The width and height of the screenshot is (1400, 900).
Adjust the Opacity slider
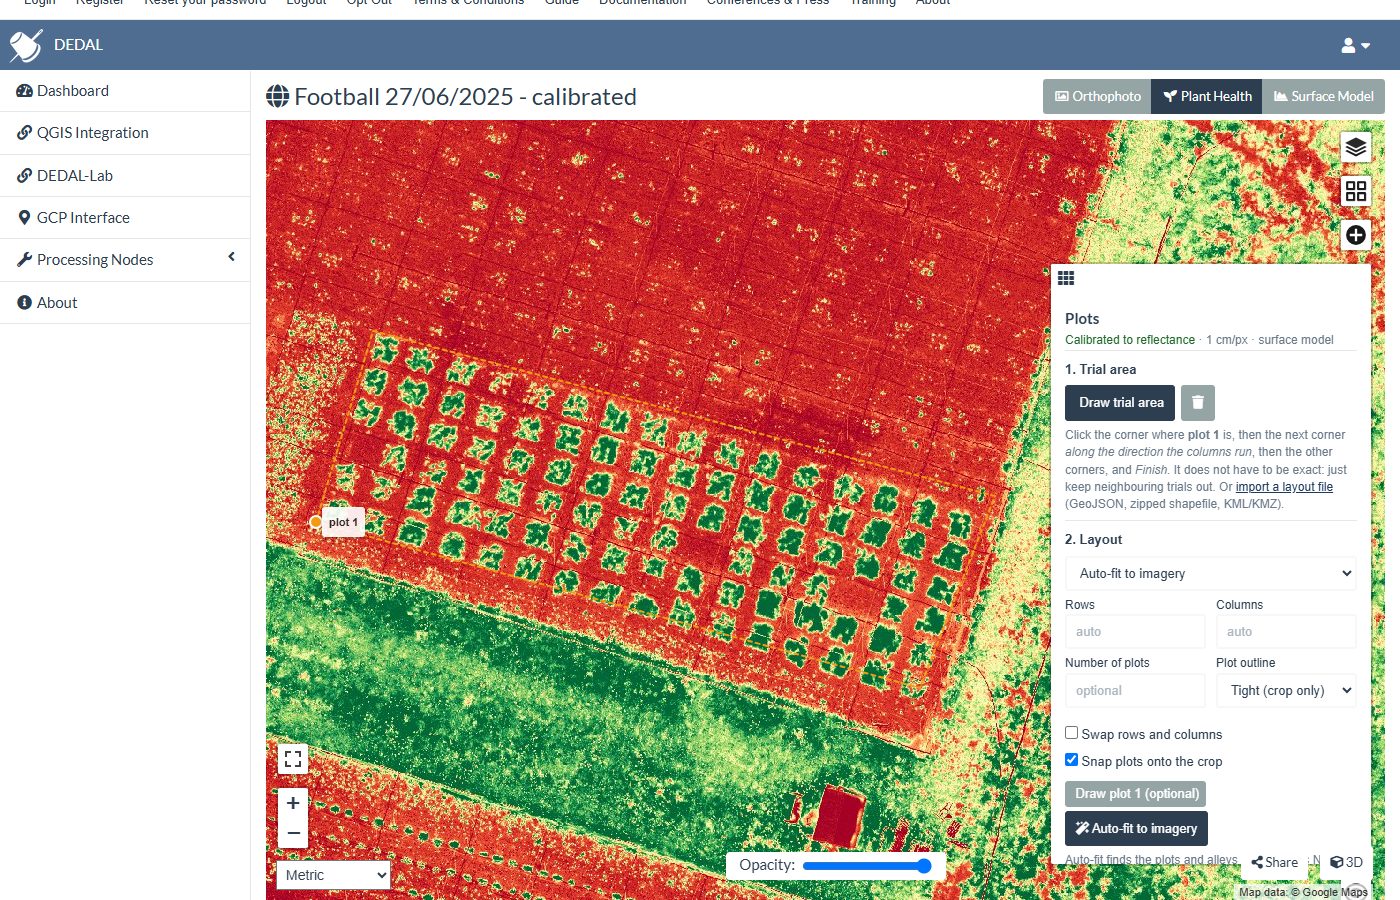pyautogui.click(x=867, y=866)
